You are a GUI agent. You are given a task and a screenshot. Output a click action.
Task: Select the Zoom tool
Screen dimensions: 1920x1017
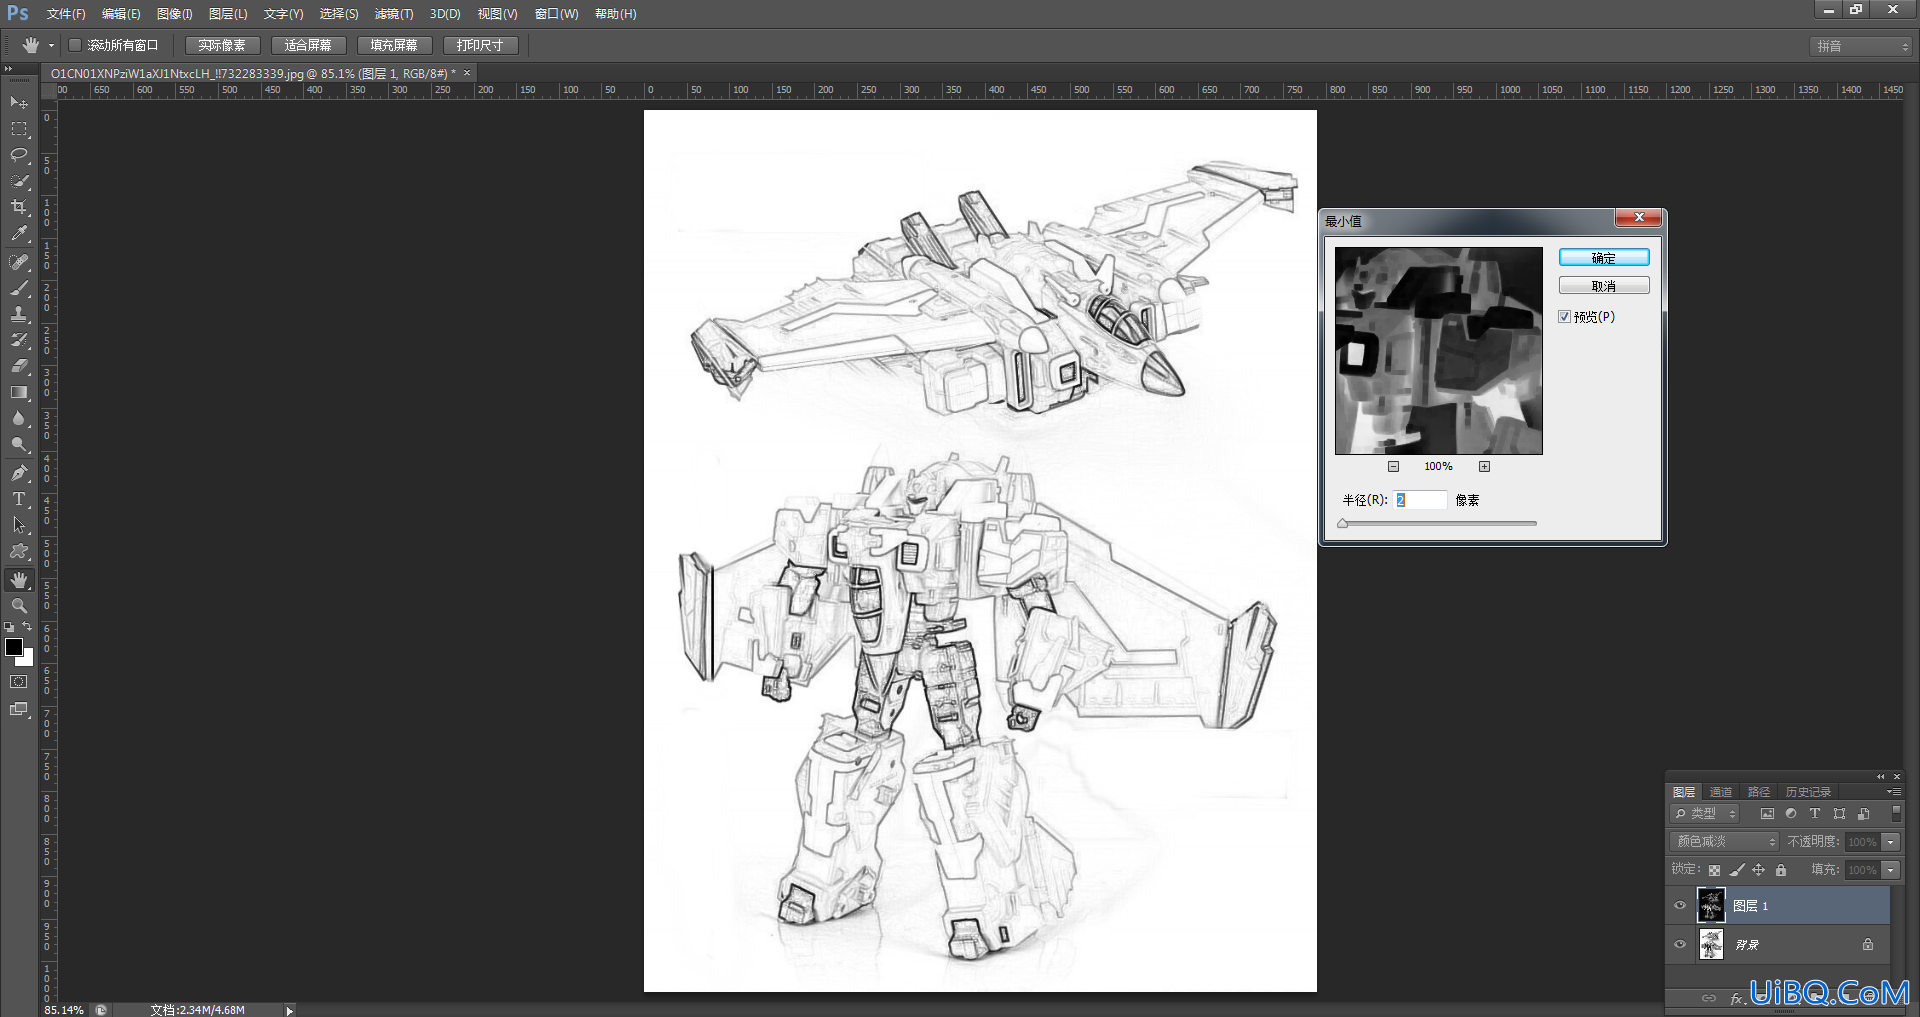(19, 606)
